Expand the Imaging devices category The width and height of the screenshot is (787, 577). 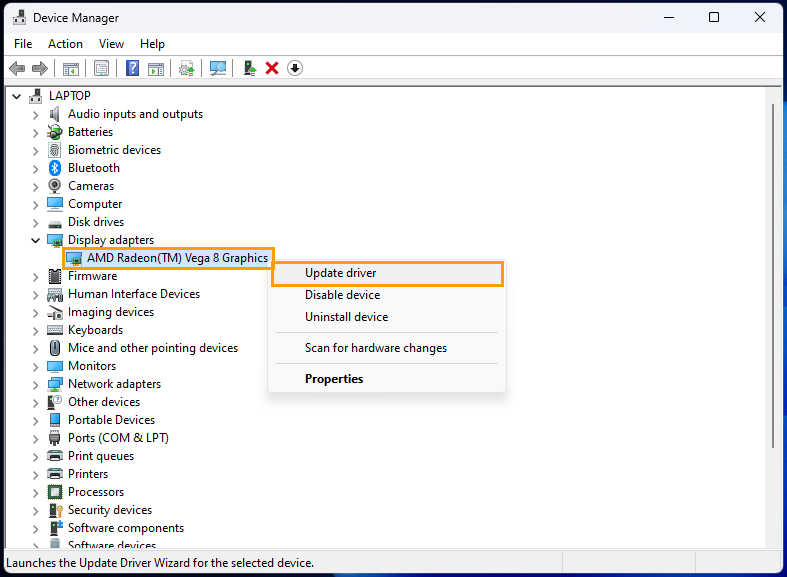point(36,313)
